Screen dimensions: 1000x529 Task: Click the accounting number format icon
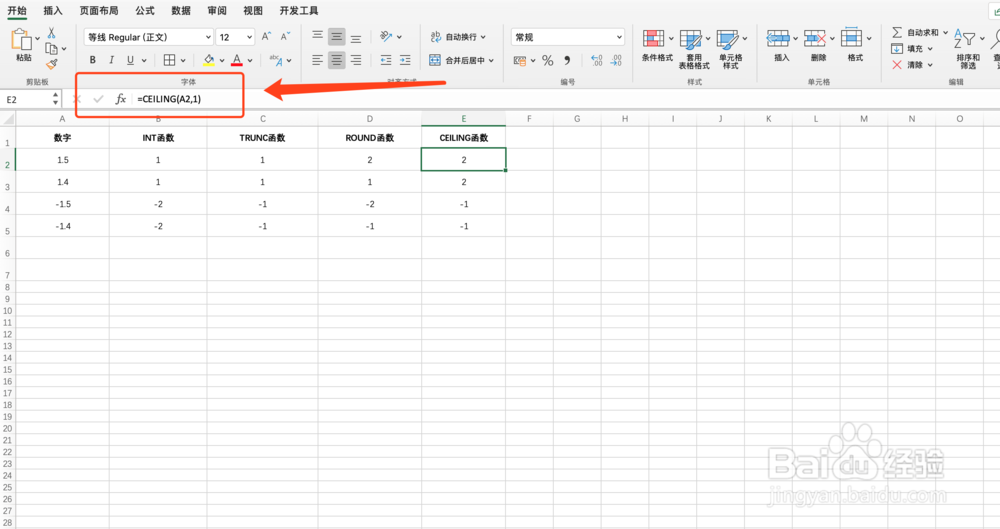pos(520,61)
